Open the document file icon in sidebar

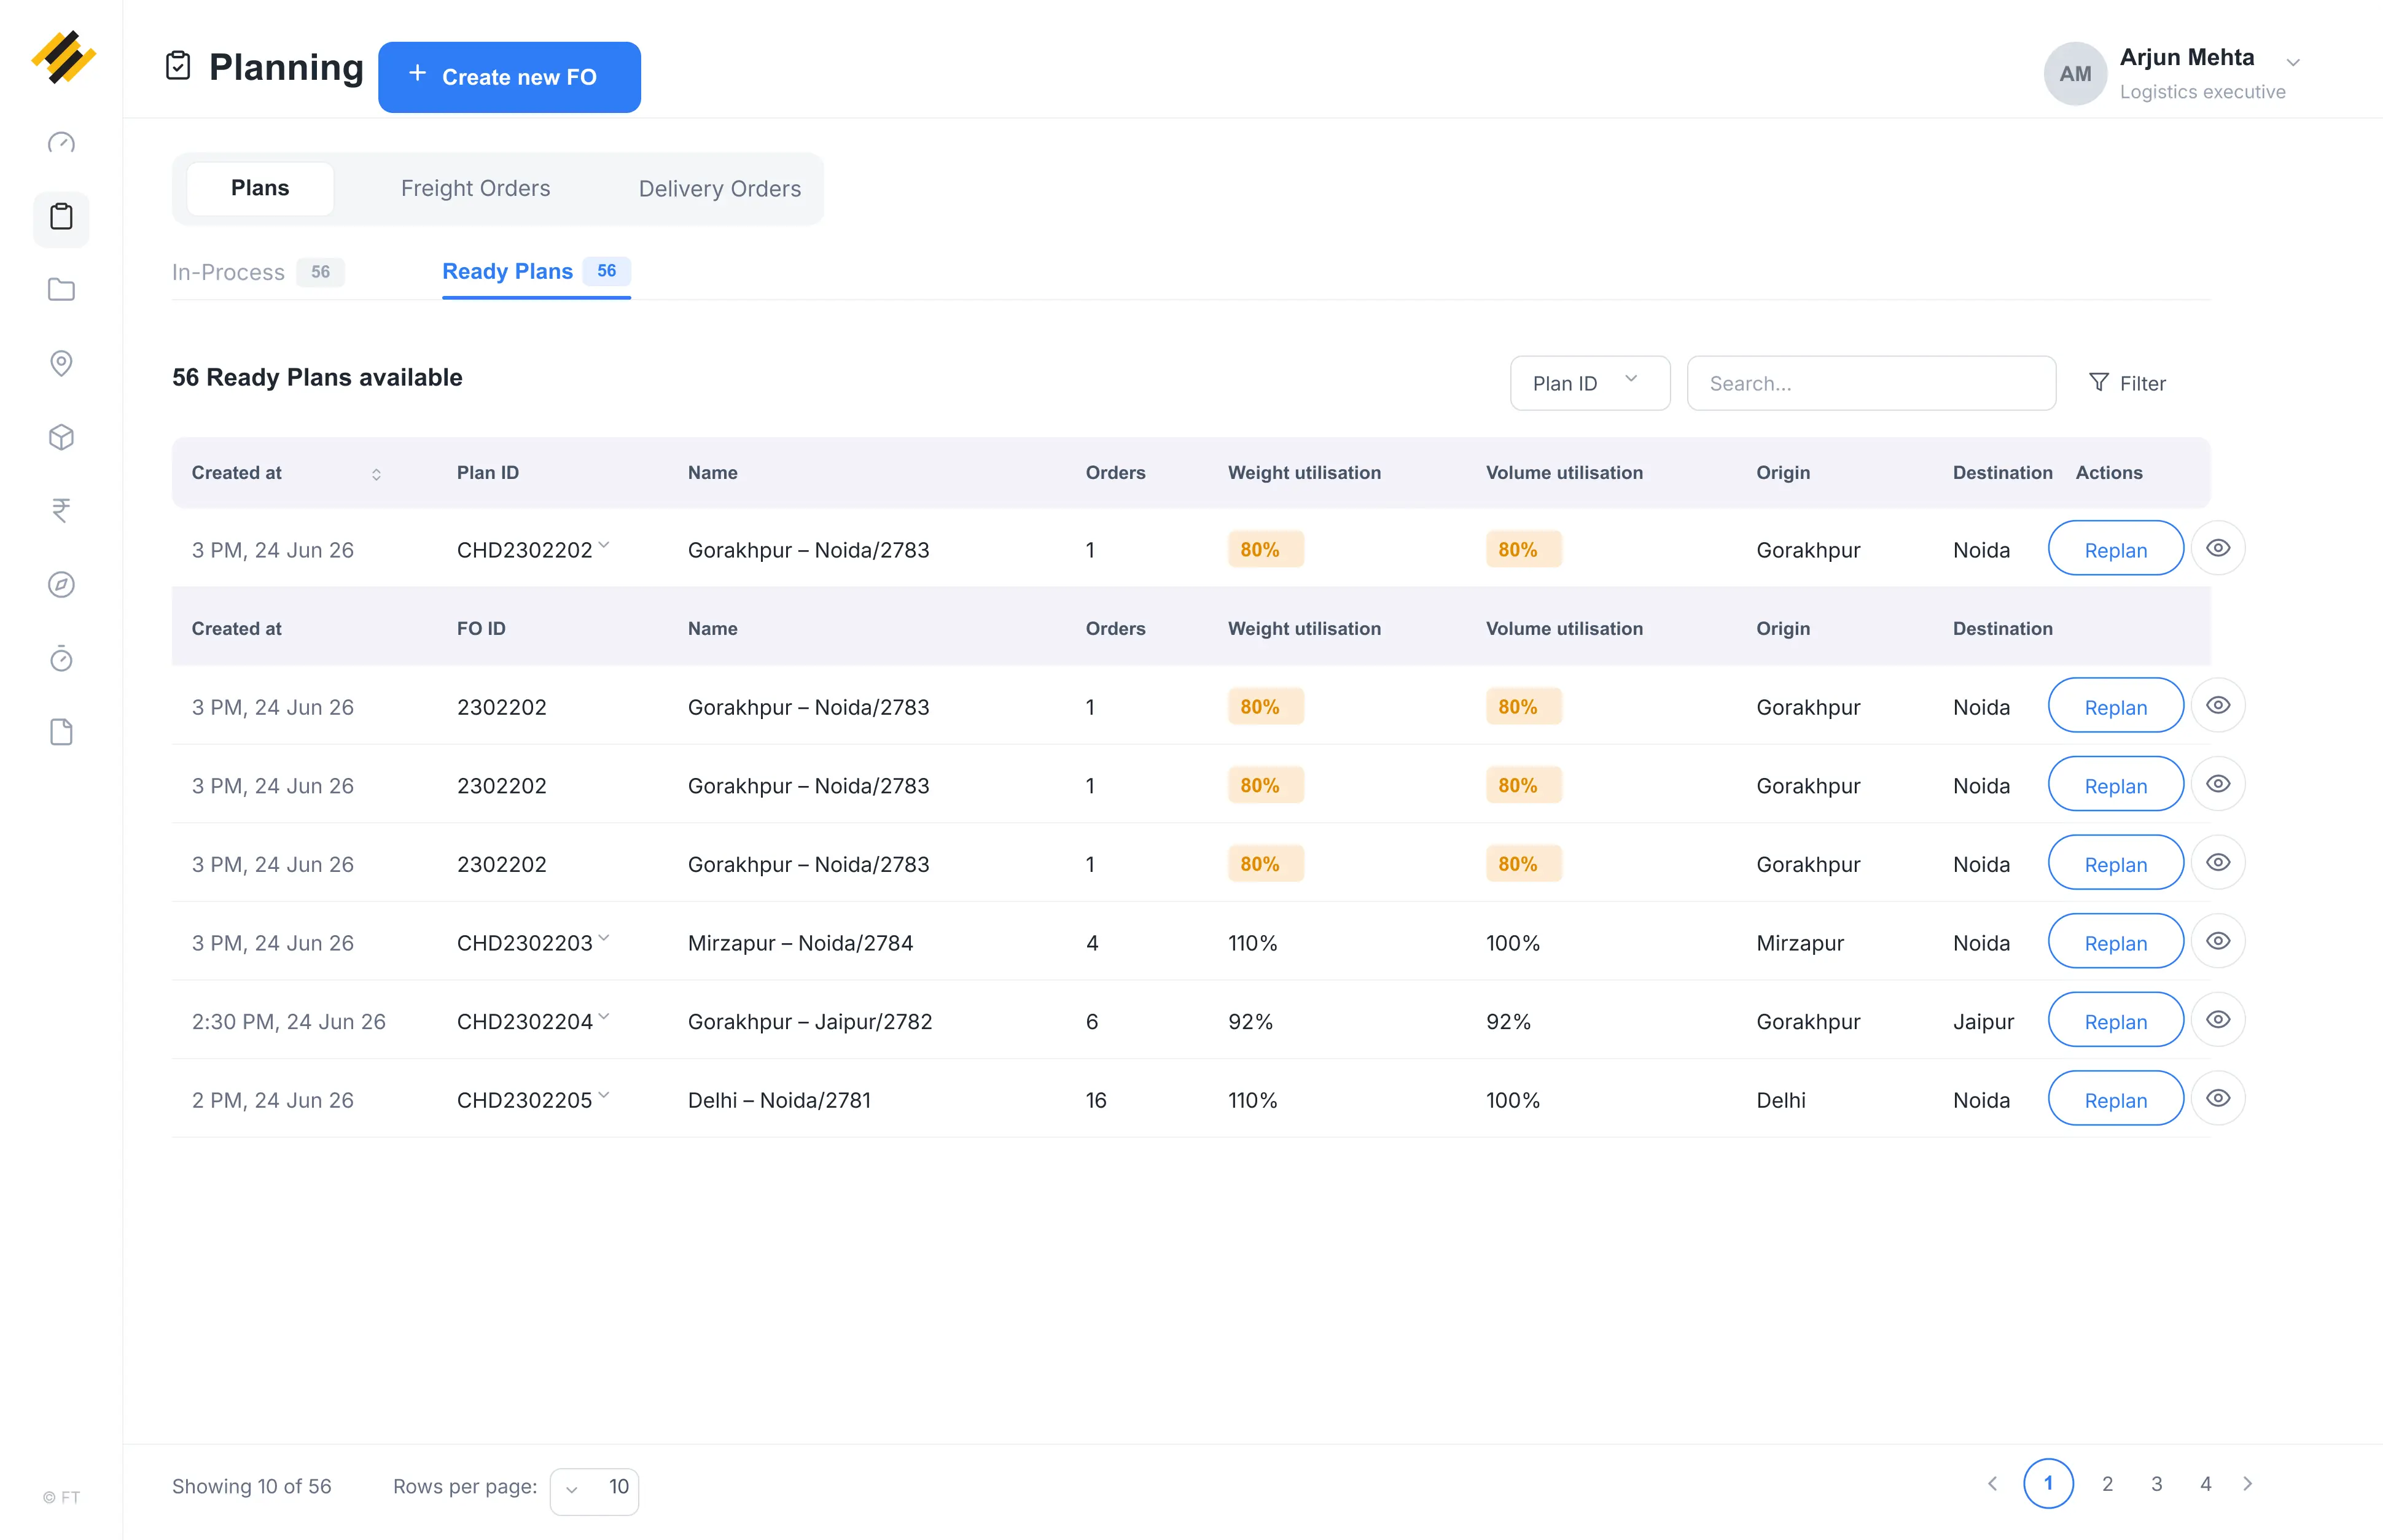tap(61, 732)
